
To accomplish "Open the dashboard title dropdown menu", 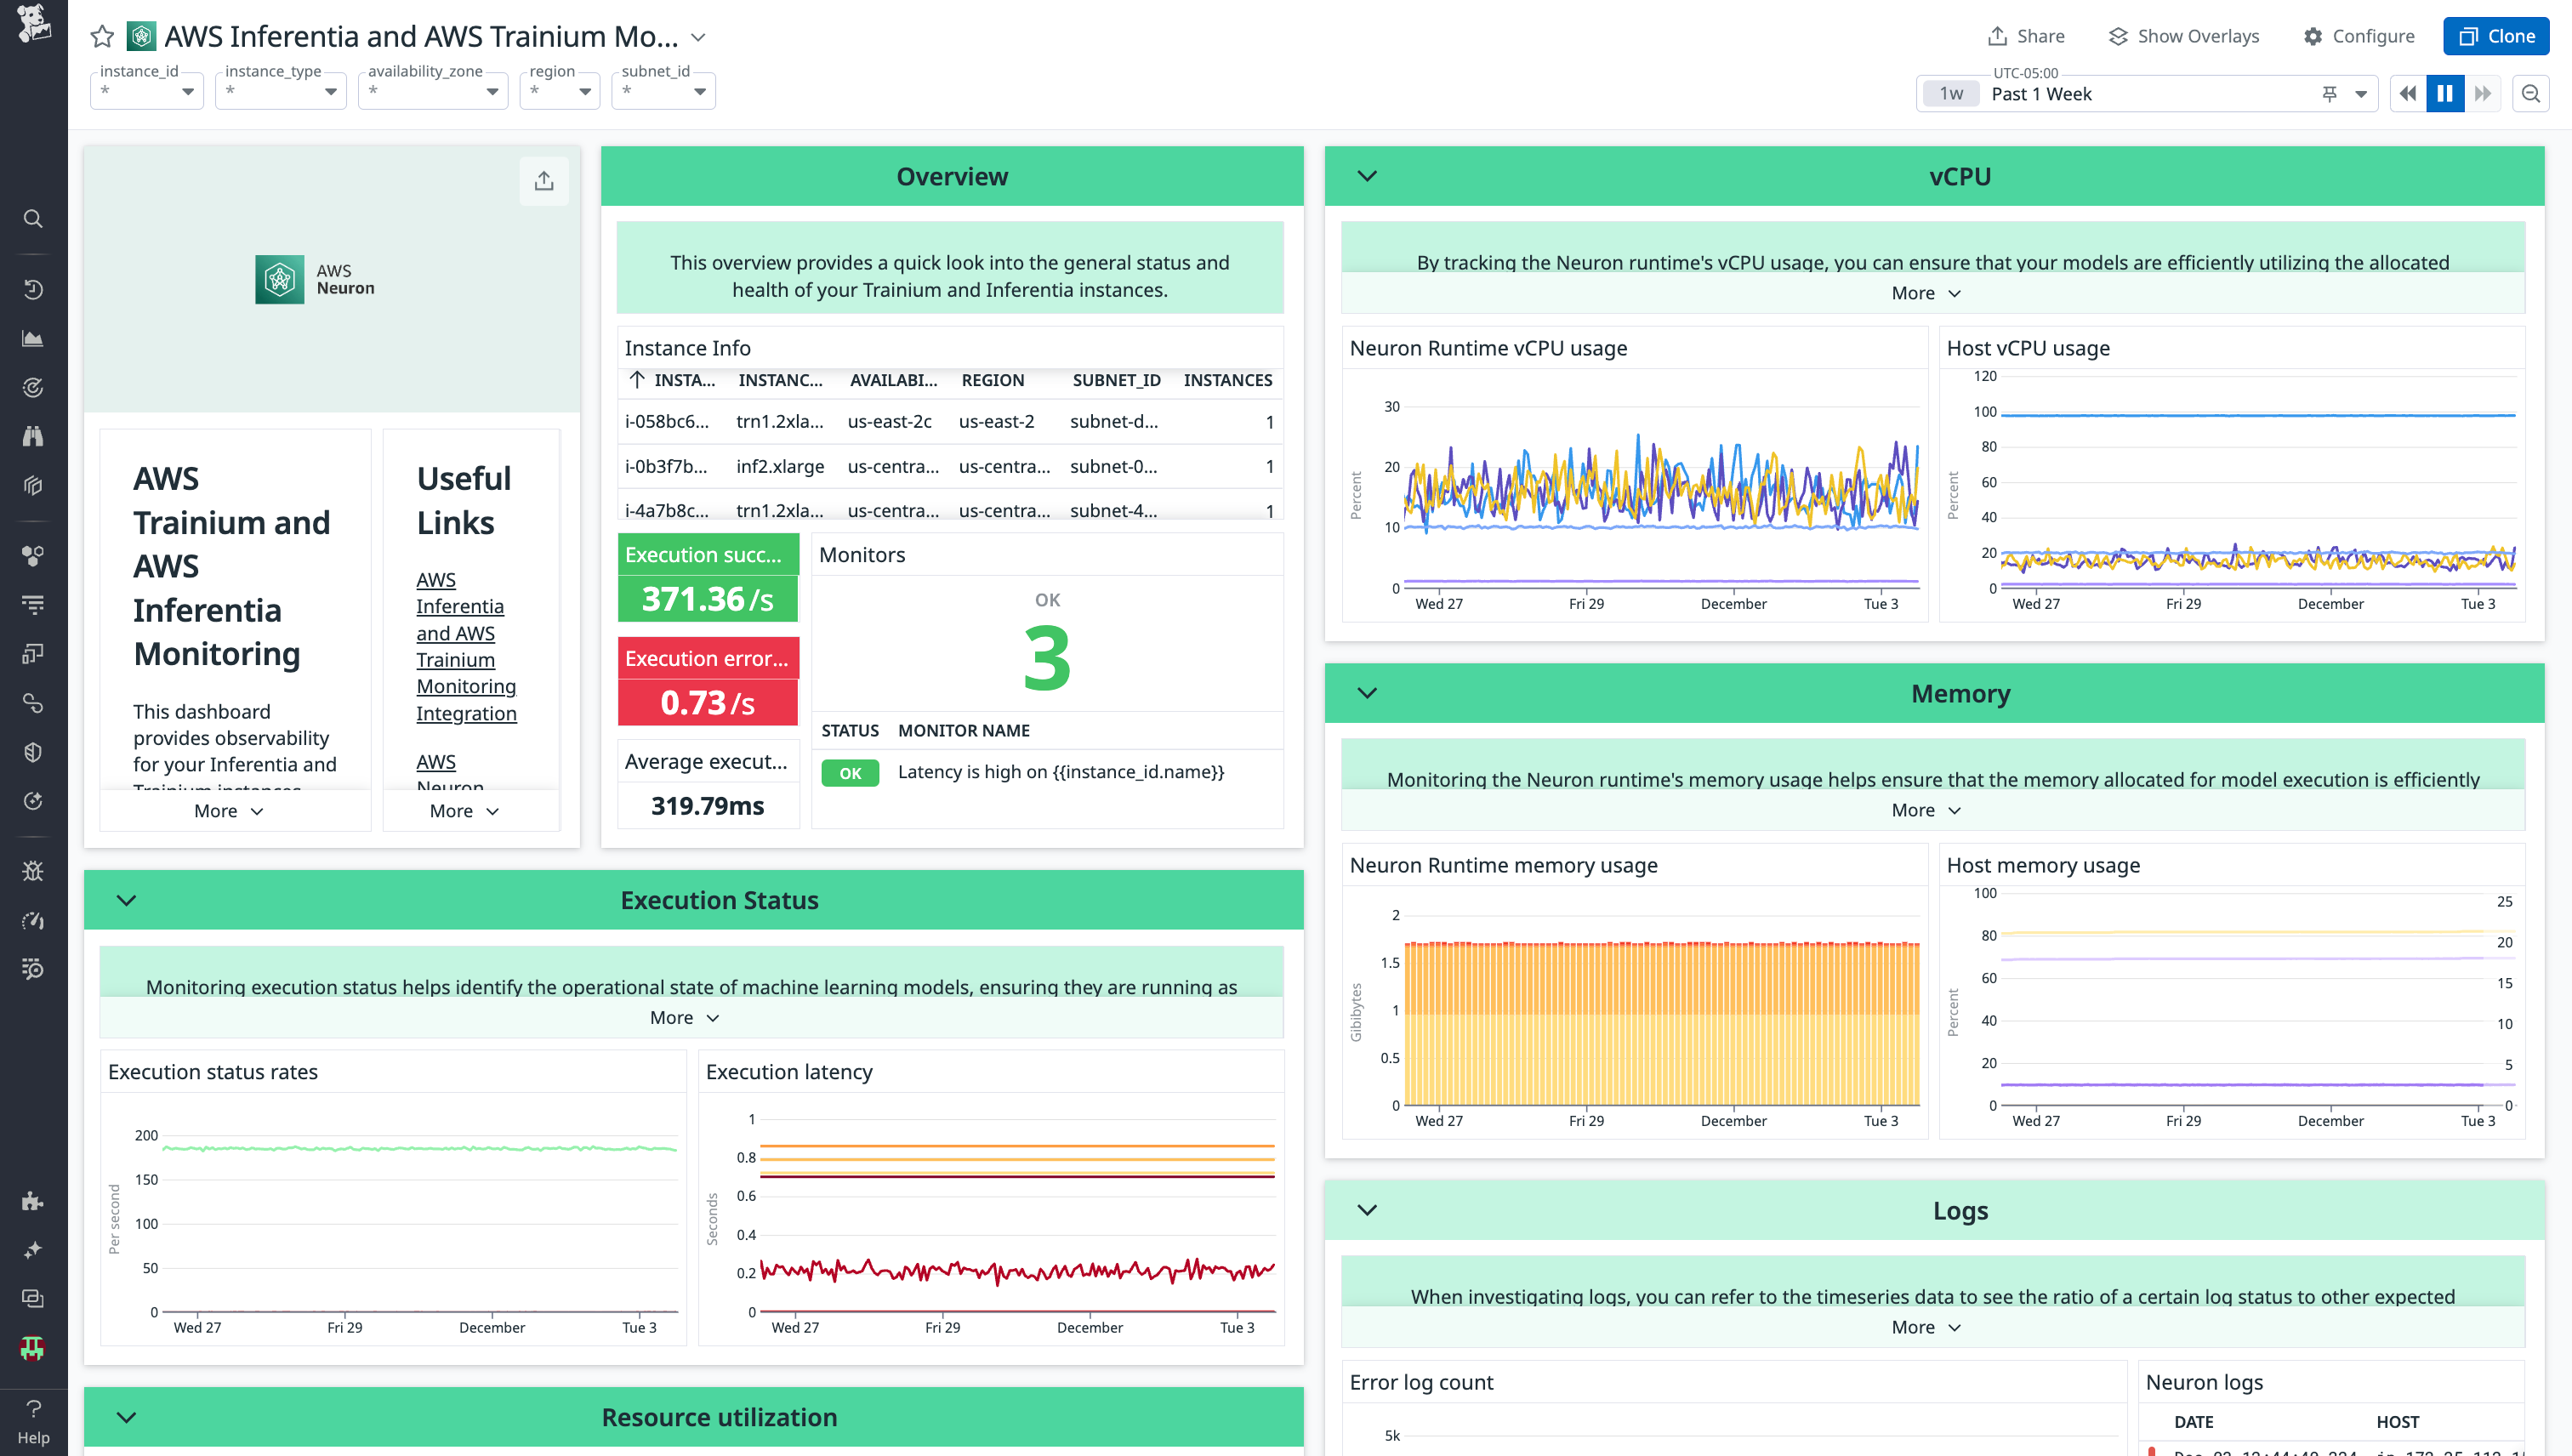I will [698, 37].
